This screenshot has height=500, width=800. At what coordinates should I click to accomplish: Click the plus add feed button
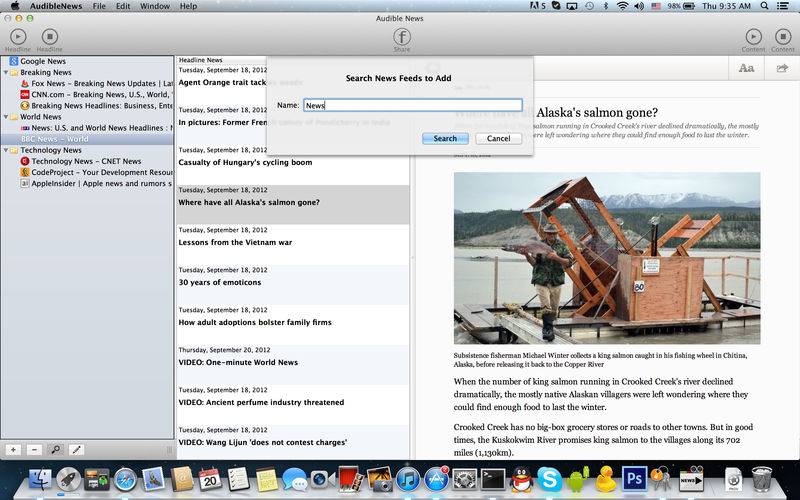(x=13, y=450)
